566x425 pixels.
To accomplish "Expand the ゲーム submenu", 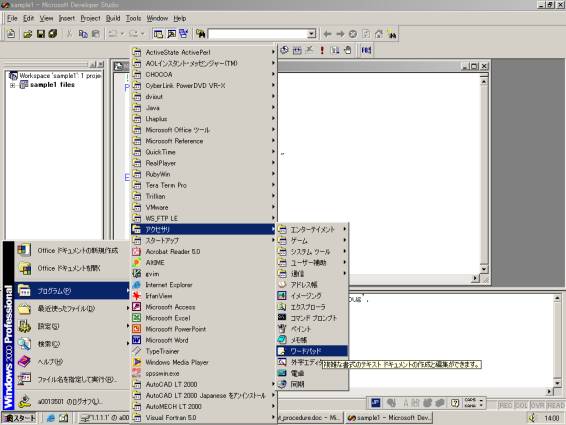I will (312, 240).
